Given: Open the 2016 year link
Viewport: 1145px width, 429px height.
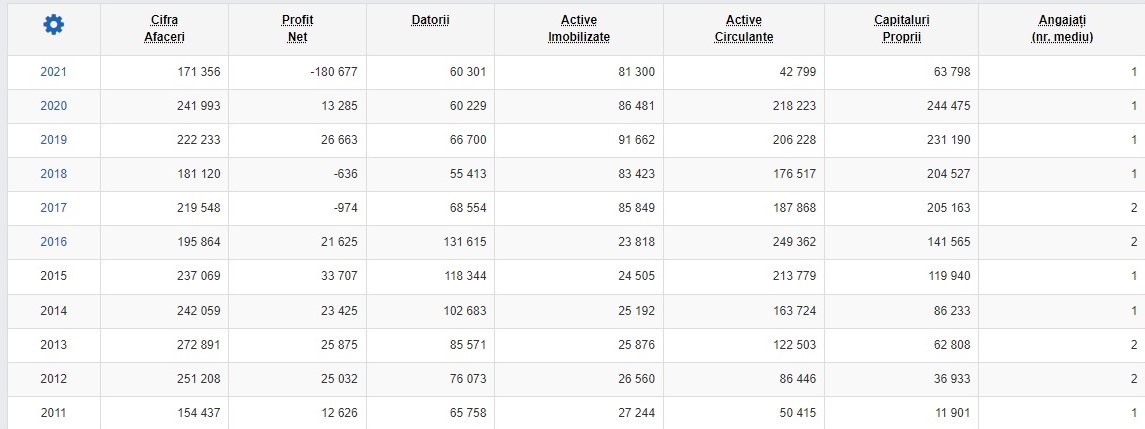Looking at the screenshot, I should point(53,242).
